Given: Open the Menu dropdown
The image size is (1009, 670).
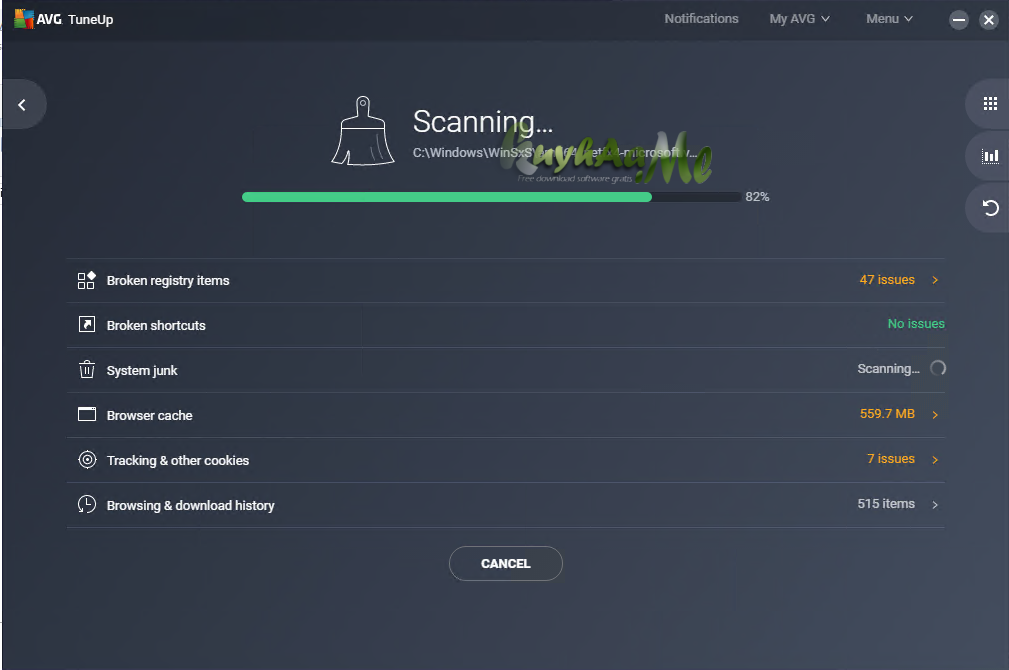Looking at the screenshot, I should click(889, 19).
